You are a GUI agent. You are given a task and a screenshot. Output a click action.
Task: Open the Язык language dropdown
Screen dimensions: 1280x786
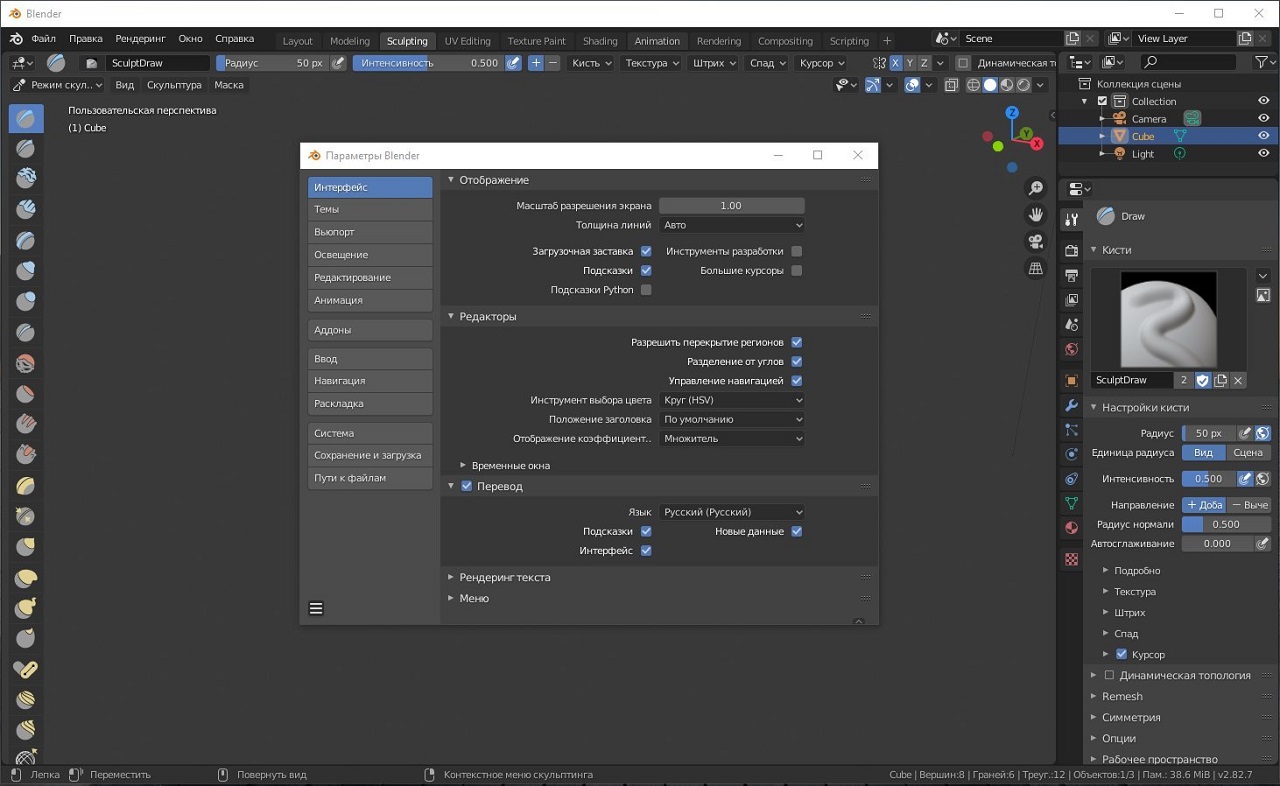732,512
